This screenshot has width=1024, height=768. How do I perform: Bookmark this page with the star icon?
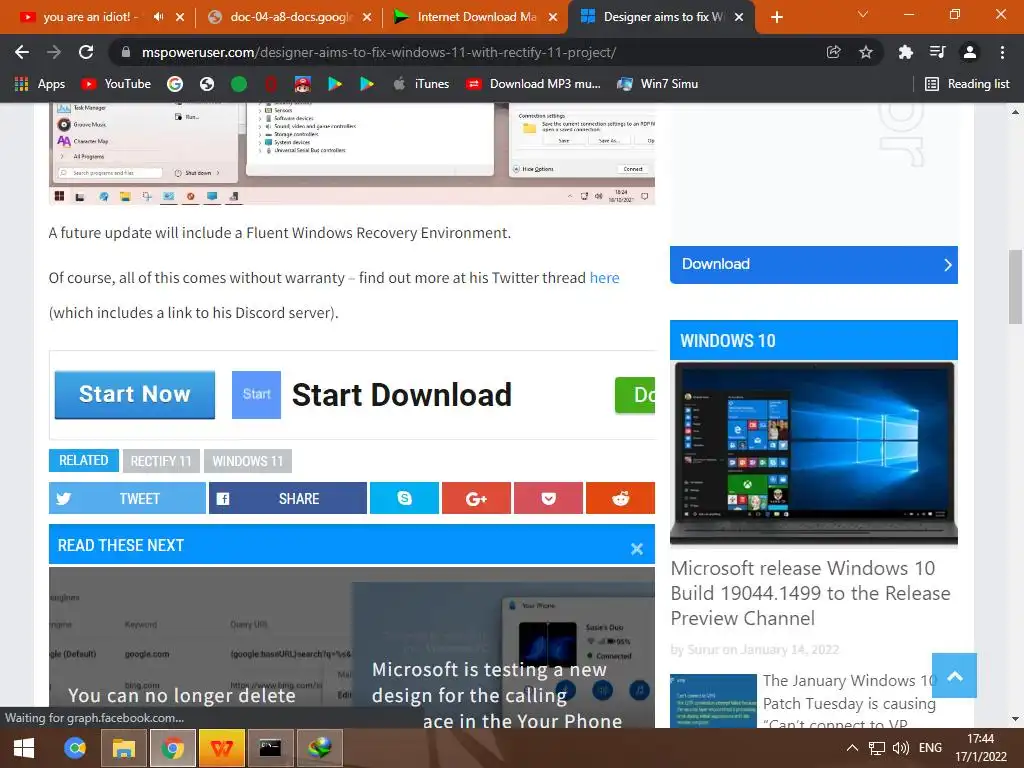click(x=865, y=52)
